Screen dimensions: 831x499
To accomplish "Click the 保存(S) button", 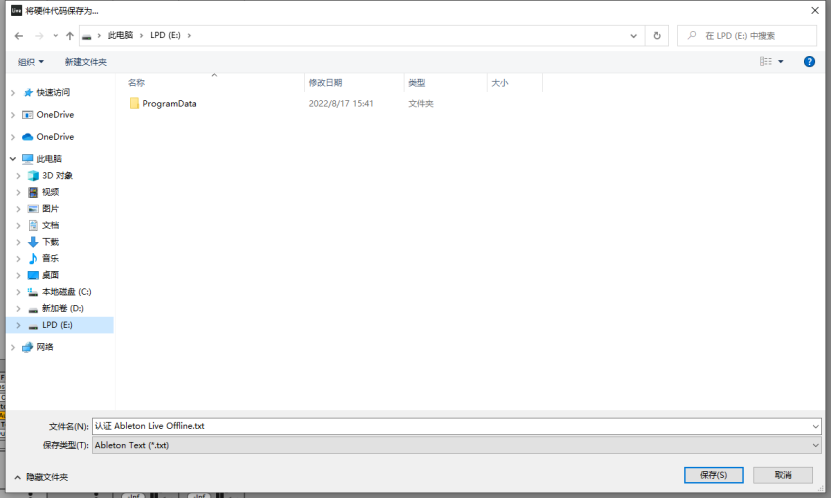I will [x=713, y=475].
